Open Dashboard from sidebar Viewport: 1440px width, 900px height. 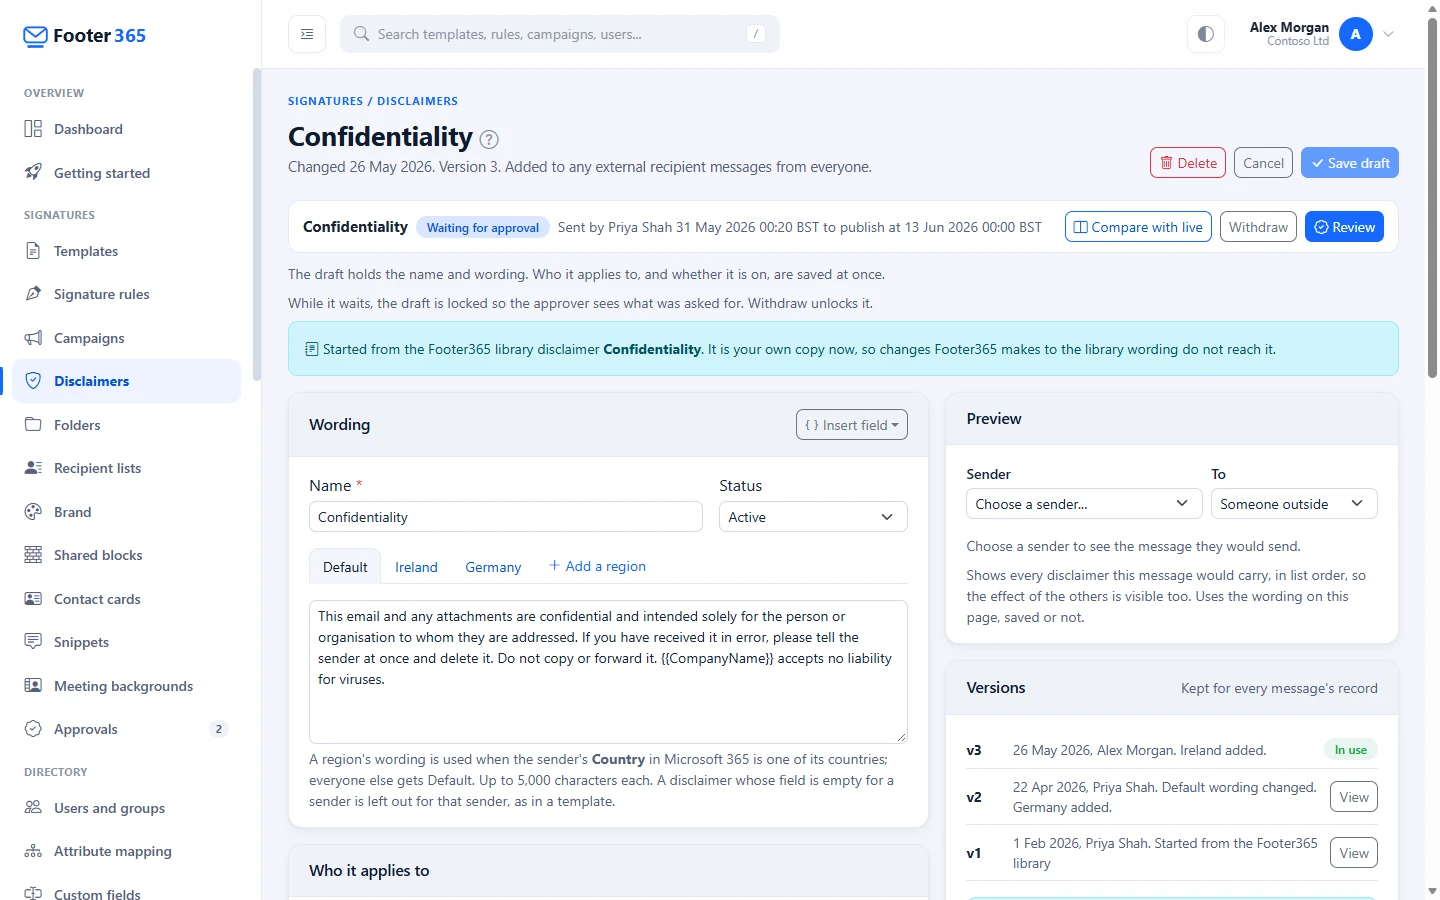(126, 129)
